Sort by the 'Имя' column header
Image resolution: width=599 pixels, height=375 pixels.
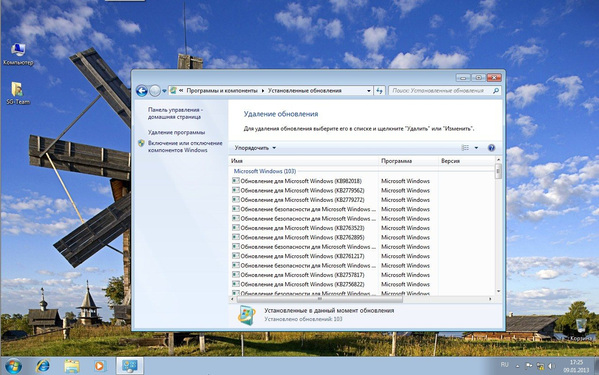(x=304, y=161)
